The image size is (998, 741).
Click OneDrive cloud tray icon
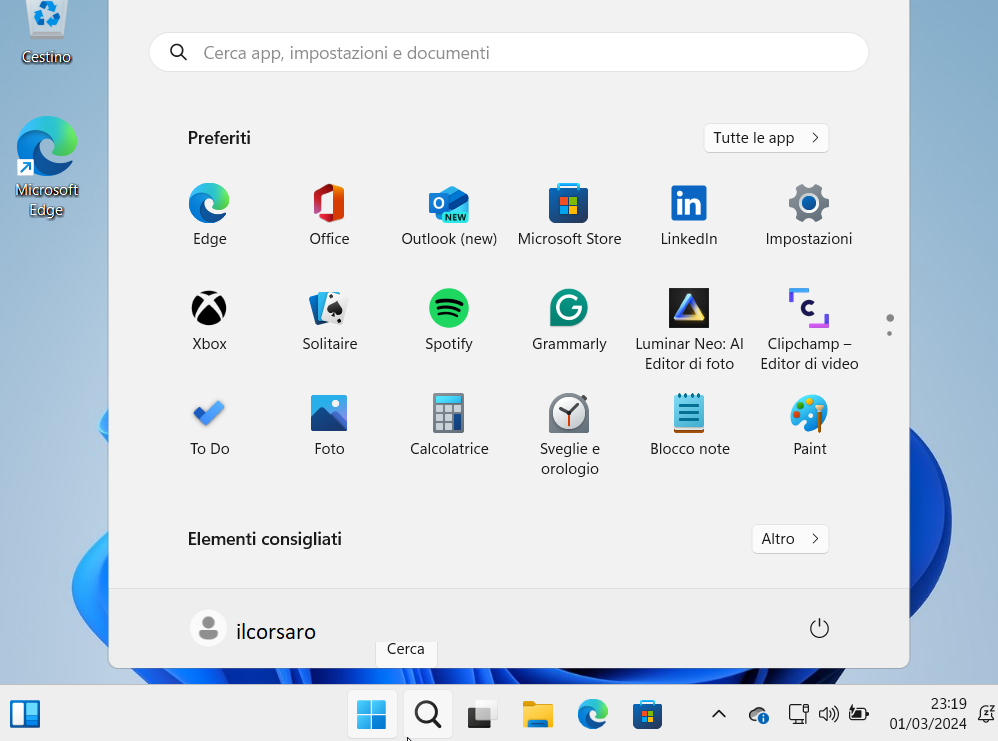[759, 715]
